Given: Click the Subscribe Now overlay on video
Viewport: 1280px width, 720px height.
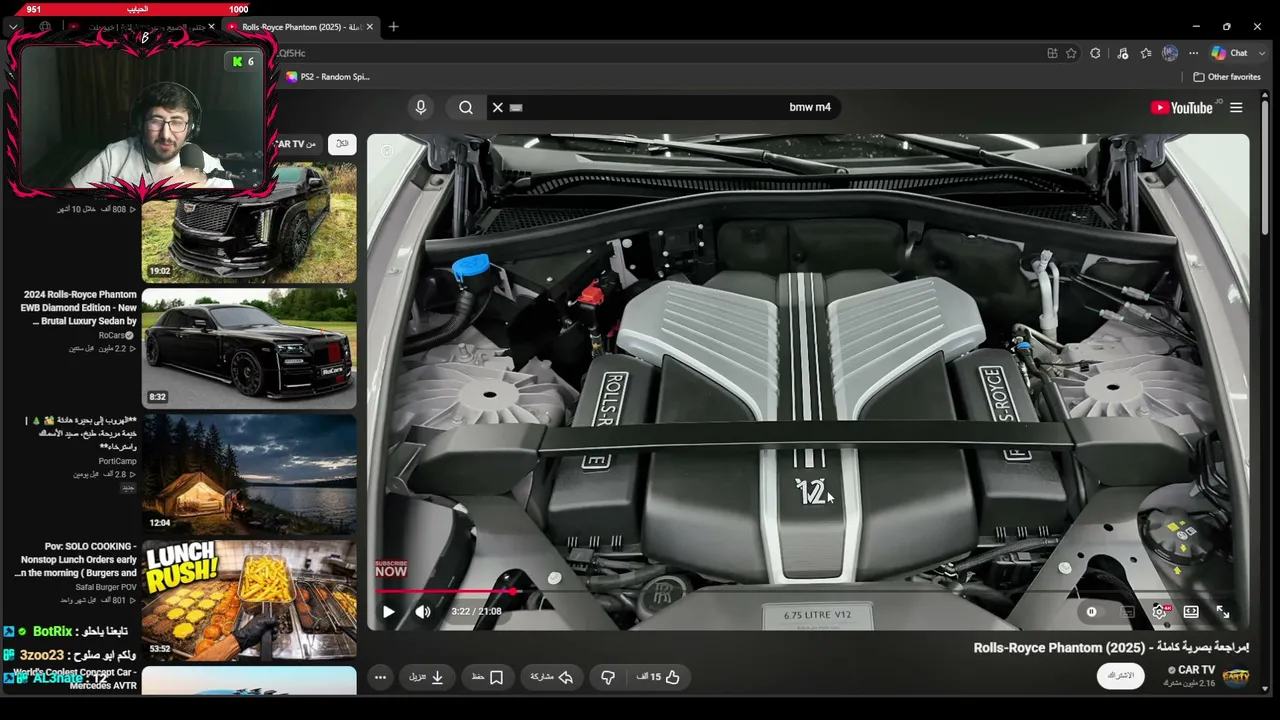Looking at the screenshot, I should pyautogui.click(x=391, y=569).
